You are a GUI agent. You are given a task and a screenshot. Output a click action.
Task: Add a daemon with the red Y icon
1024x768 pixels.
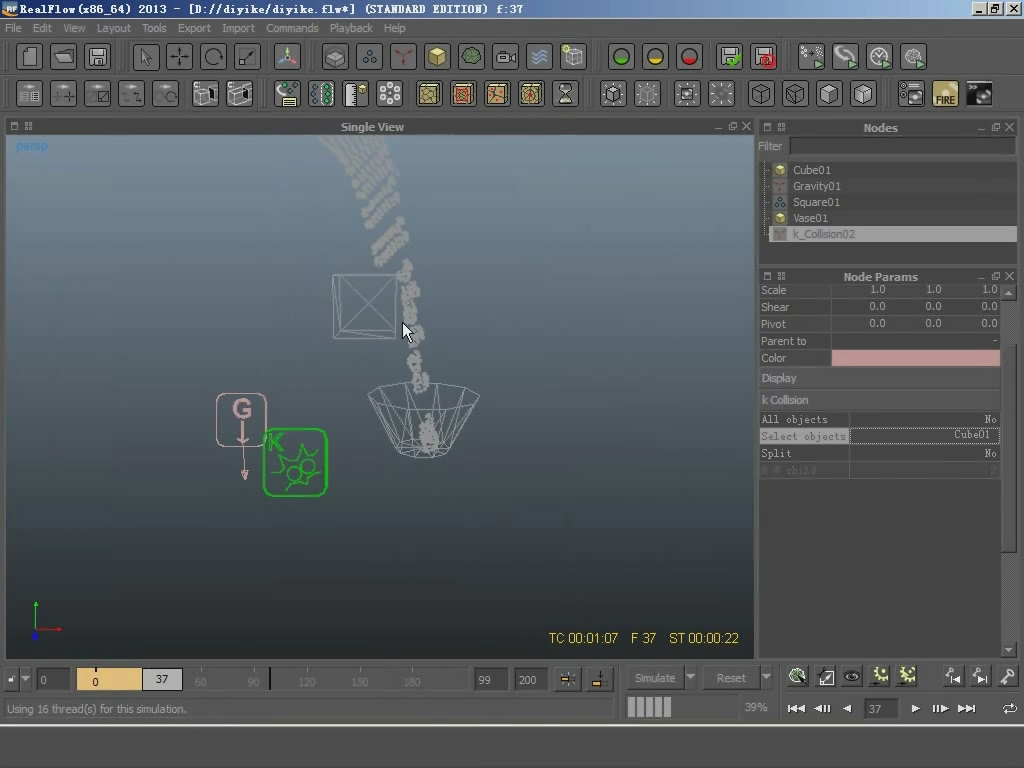[403, 57]
